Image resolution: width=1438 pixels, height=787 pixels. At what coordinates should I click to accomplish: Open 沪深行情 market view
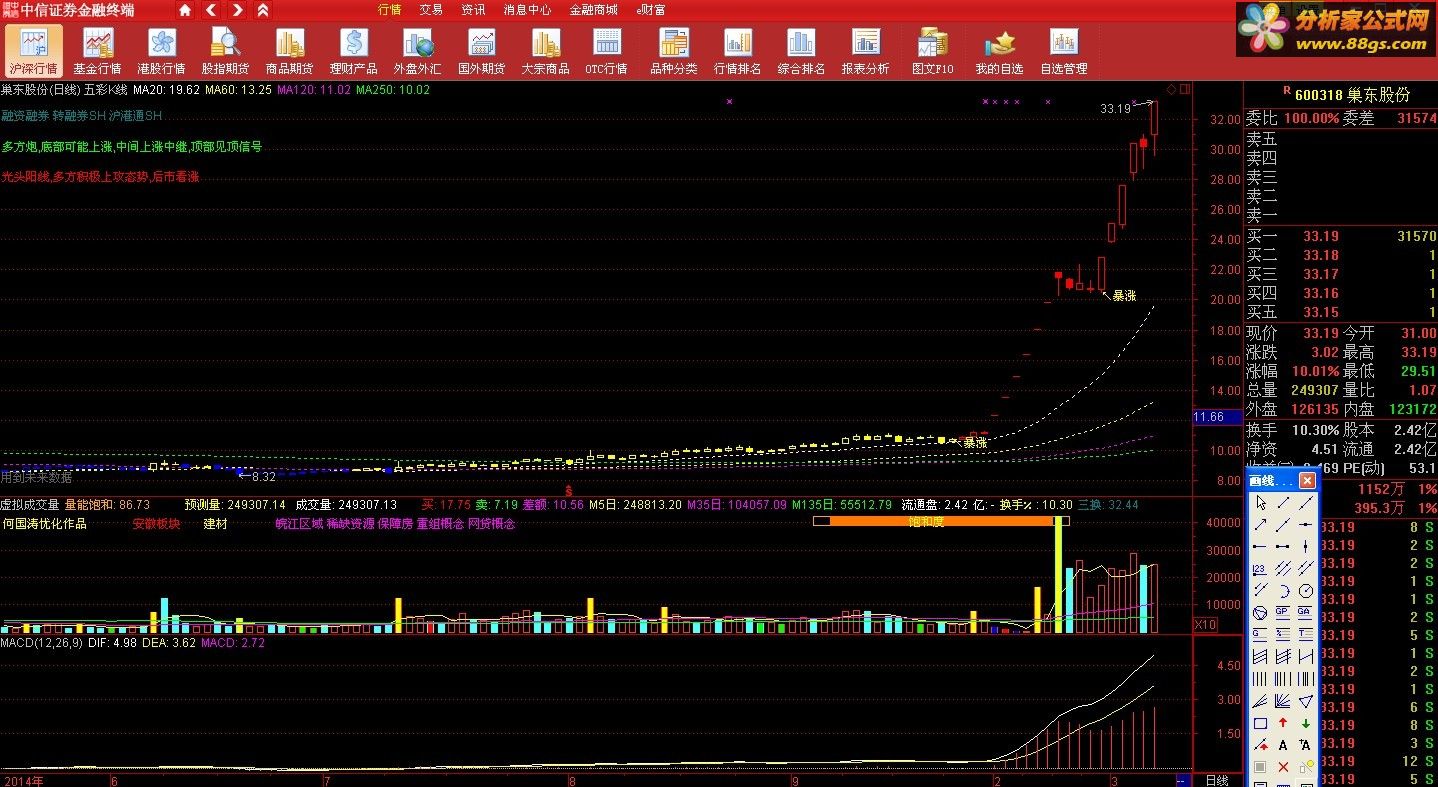33,51
